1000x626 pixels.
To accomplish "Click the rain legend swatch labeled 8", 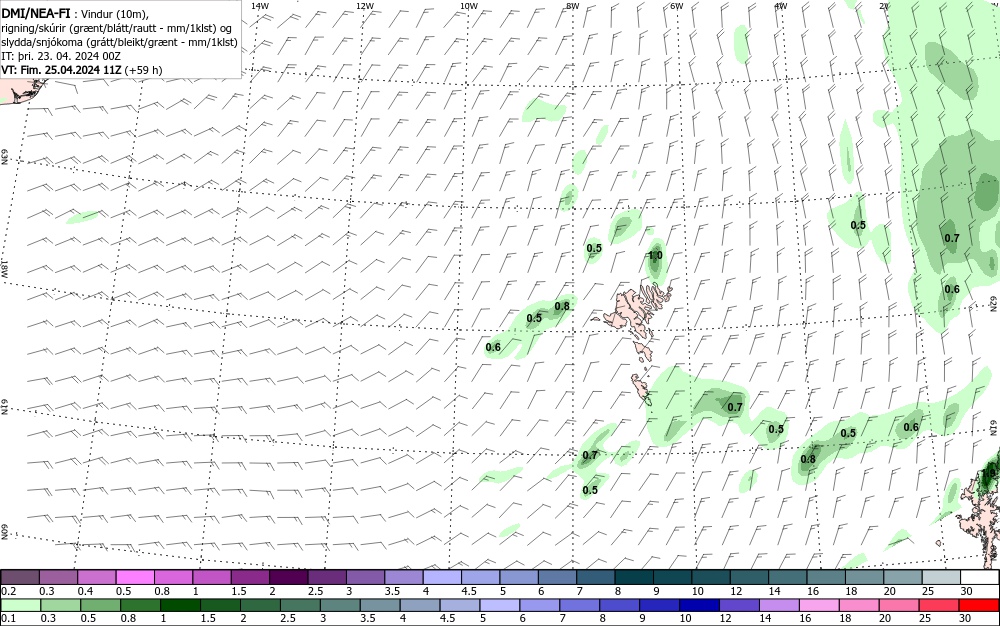I will coord(619,605).
